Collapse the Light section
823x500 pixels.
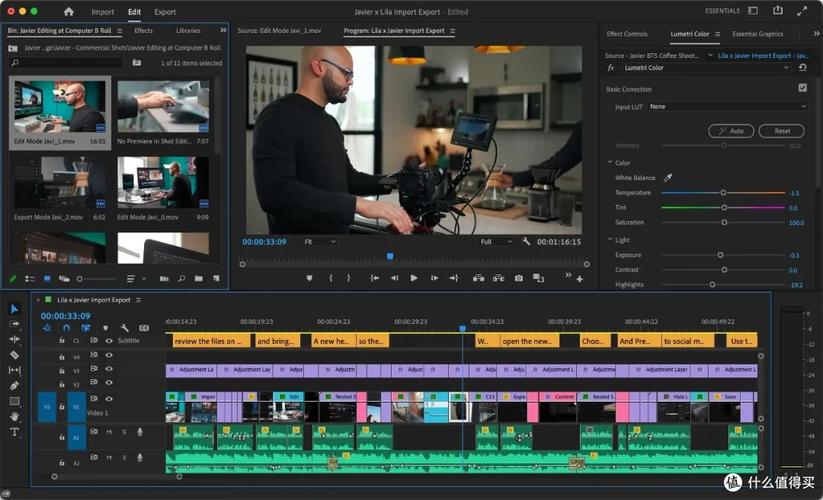coord(610,240)
